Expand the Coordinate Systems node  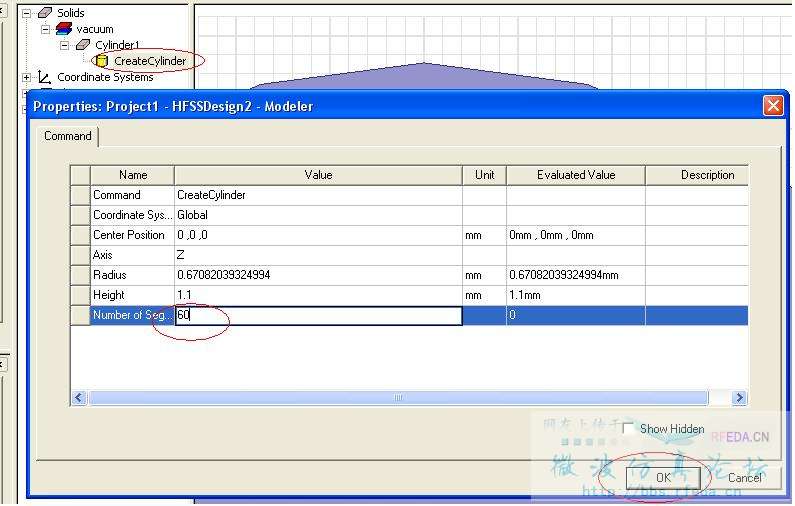(26, 78)
